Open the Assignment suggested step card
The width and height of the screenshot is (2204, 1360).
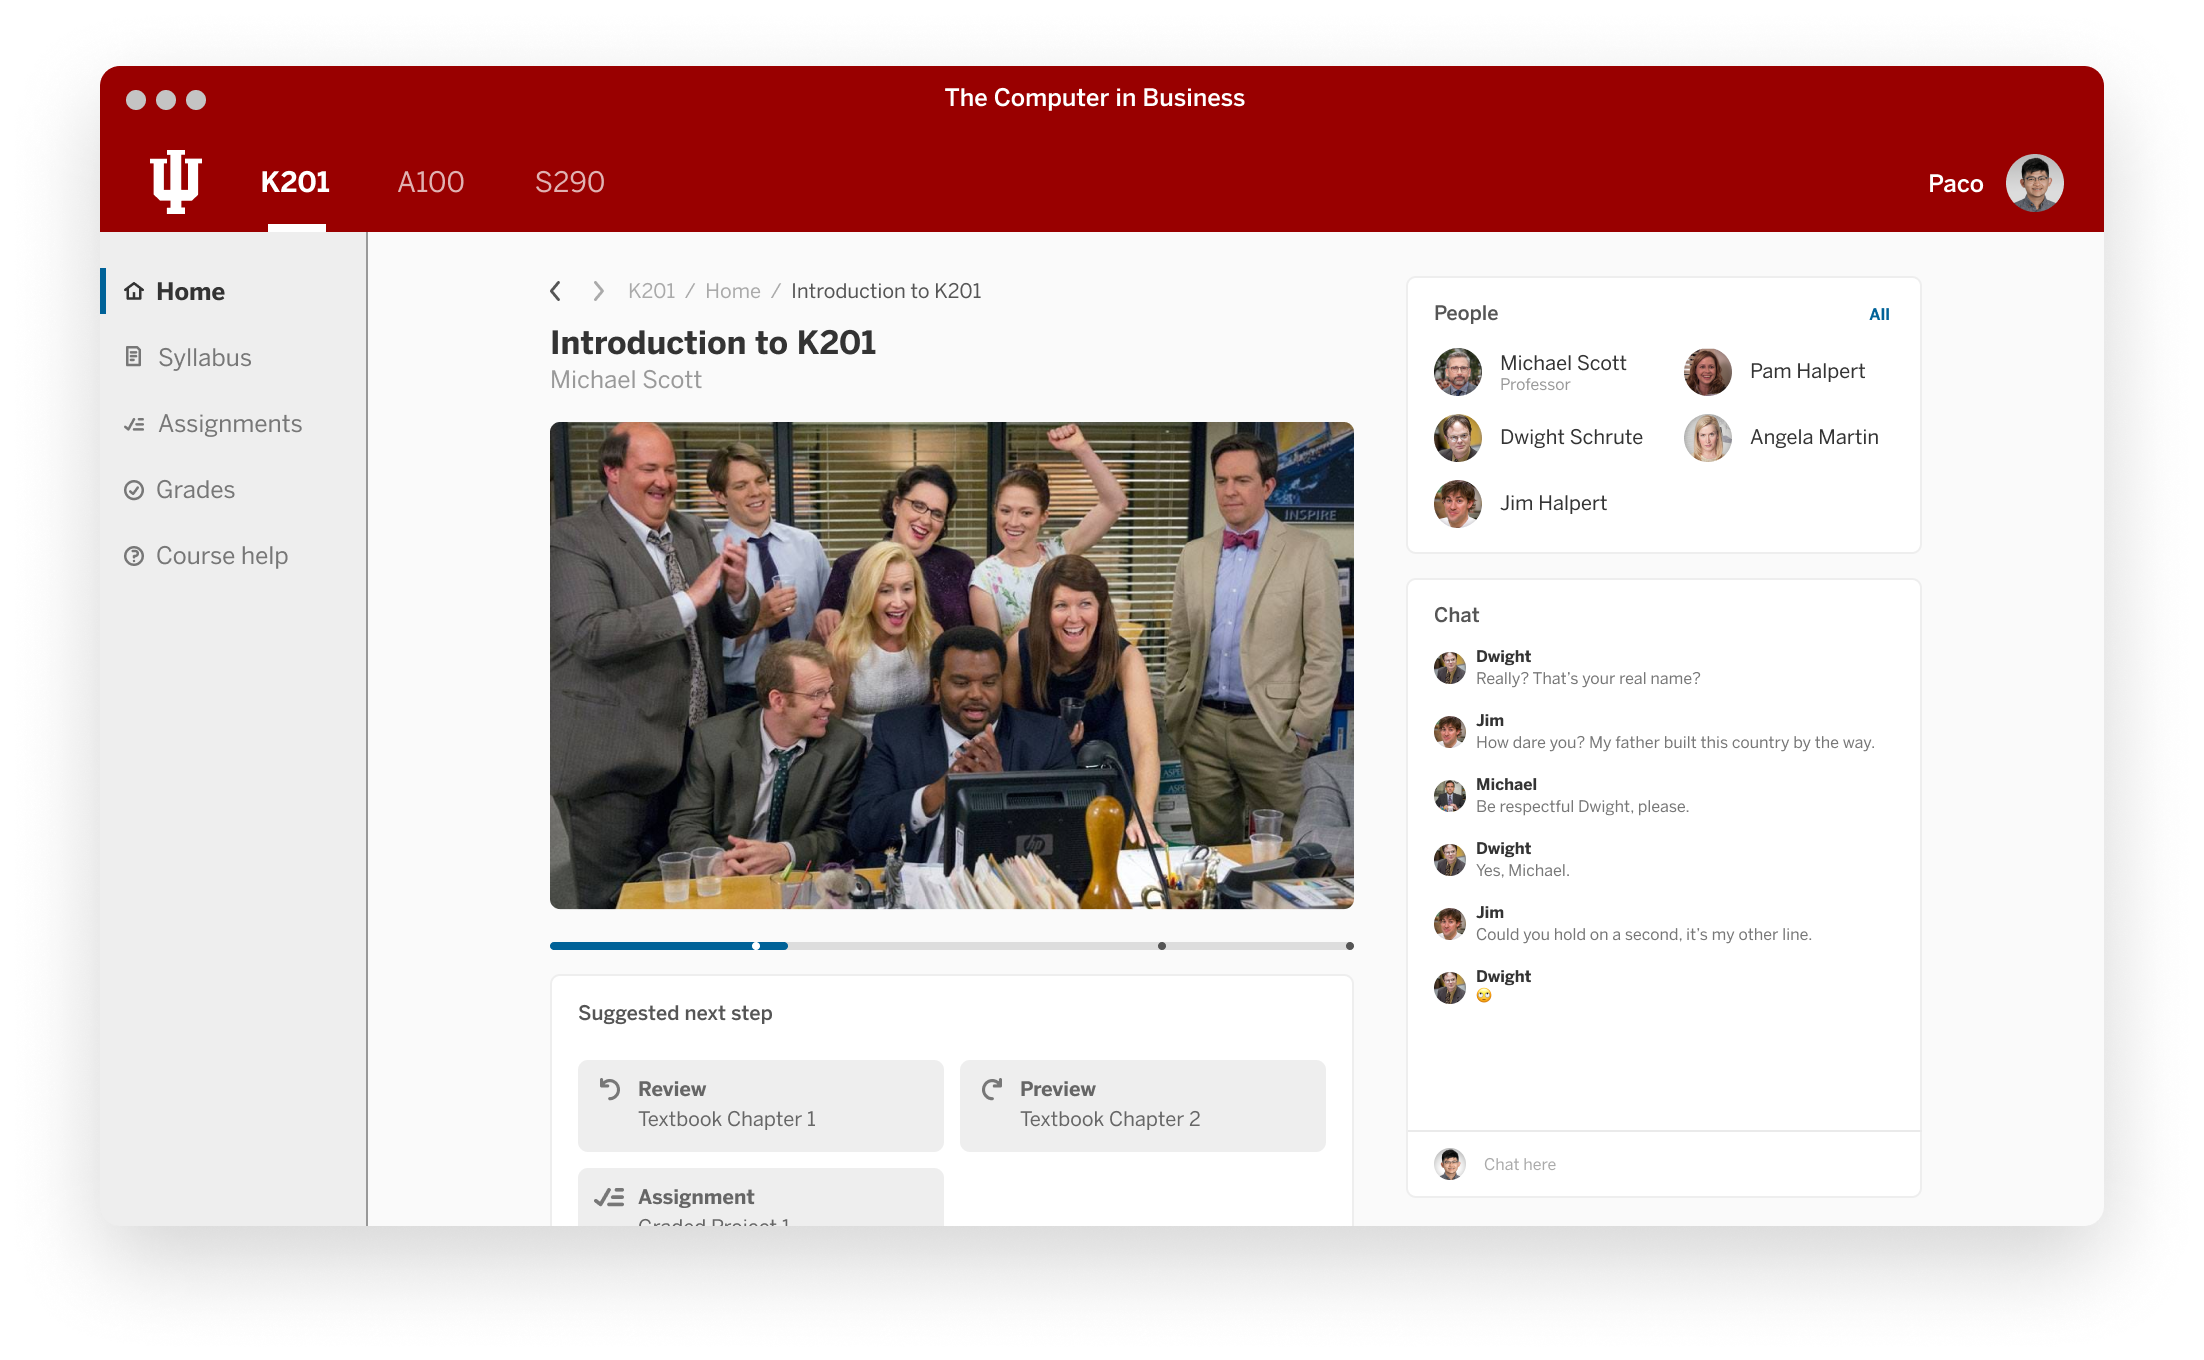click(761, 1197)
